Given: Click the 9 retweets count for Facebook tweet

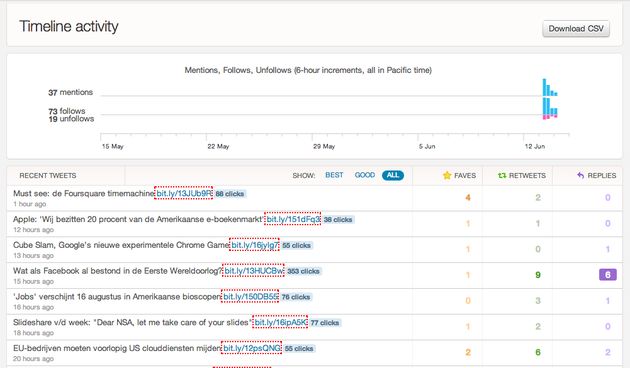Looking at the screenshot, I should pyautogui.click(x=538, y=275).
